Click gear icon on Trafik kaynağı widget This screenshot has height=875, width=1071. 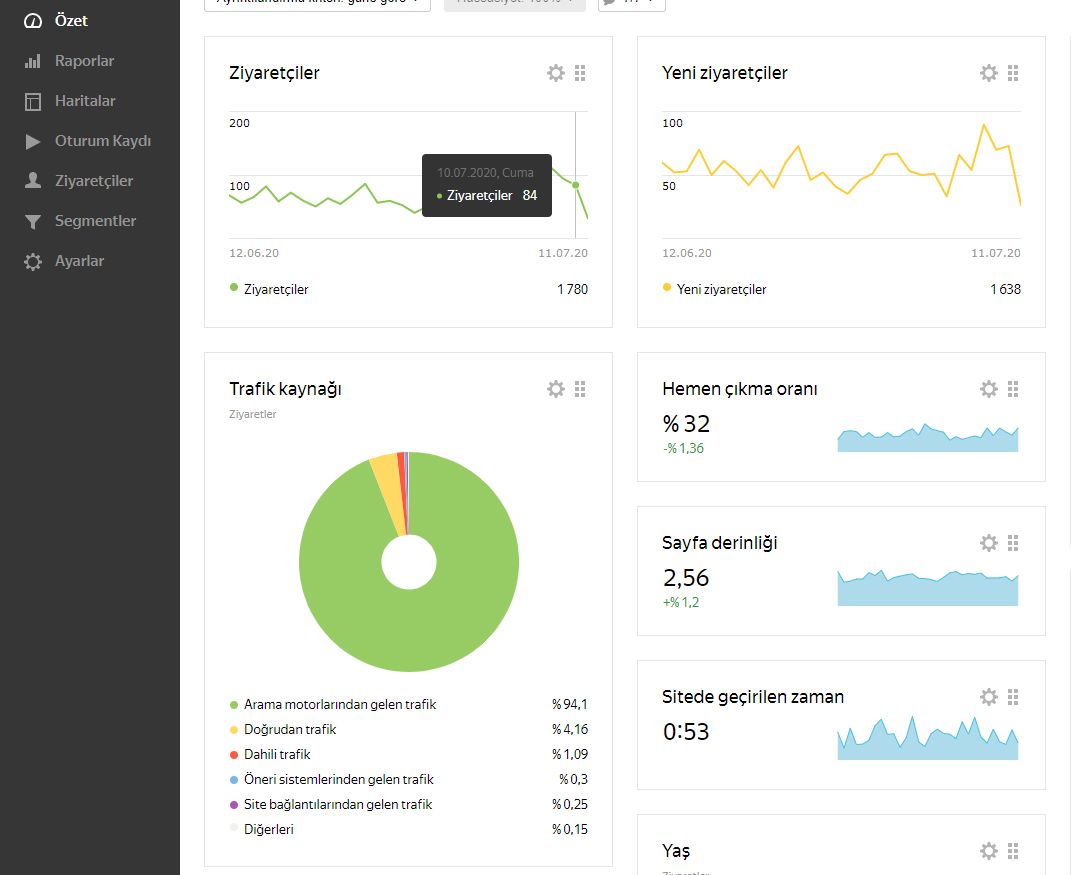click(x=556, y=389)
